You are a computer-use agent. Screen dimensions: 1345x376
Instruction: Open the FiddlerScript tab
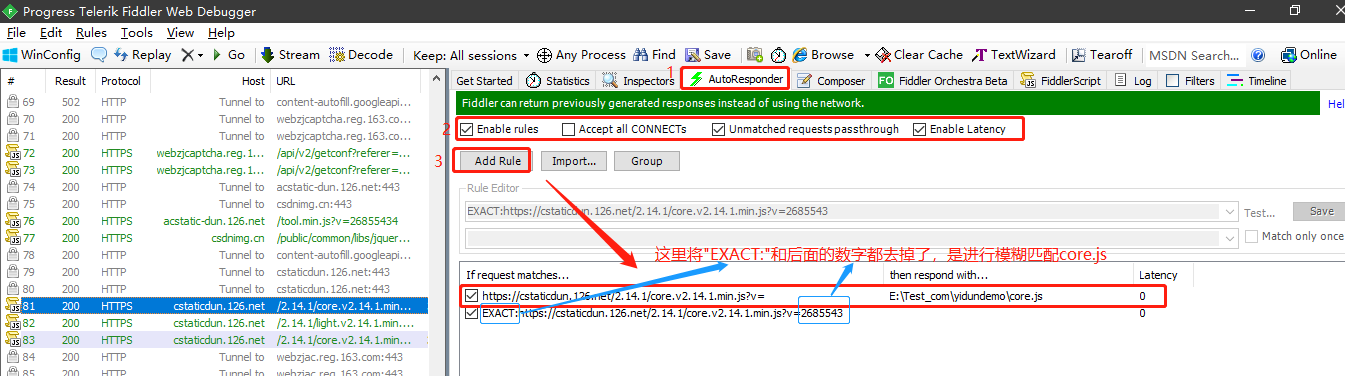(x=1060, y=80)
